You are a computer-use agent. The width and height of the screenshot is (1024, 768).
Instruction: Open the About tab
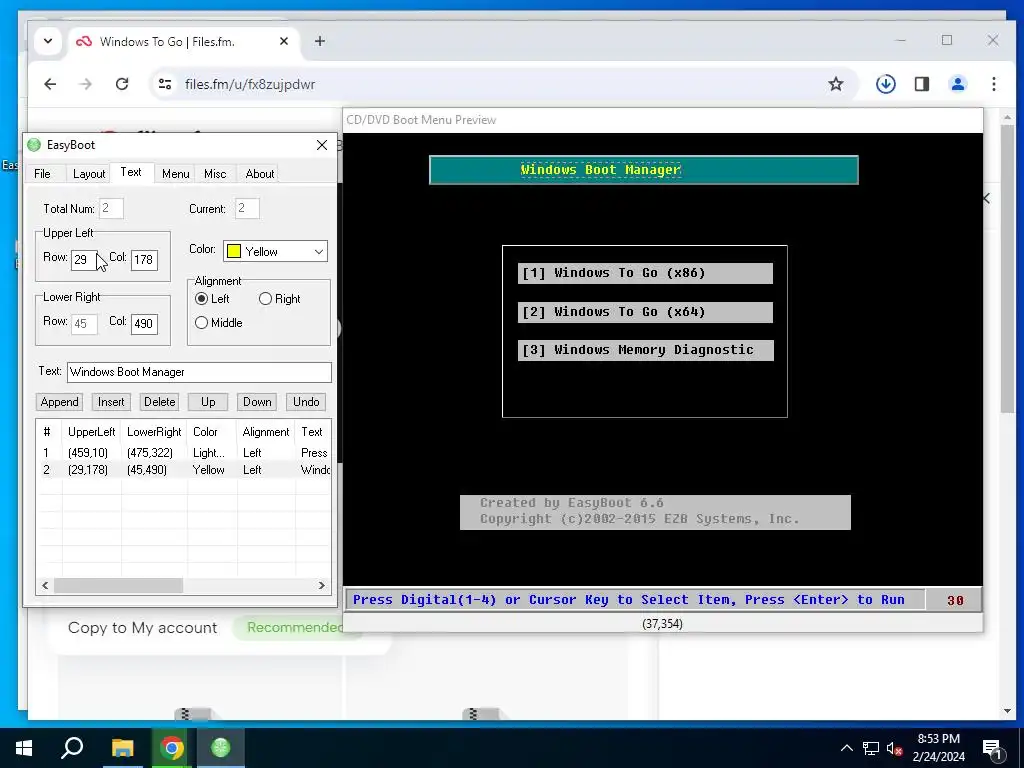pos(260,174)
